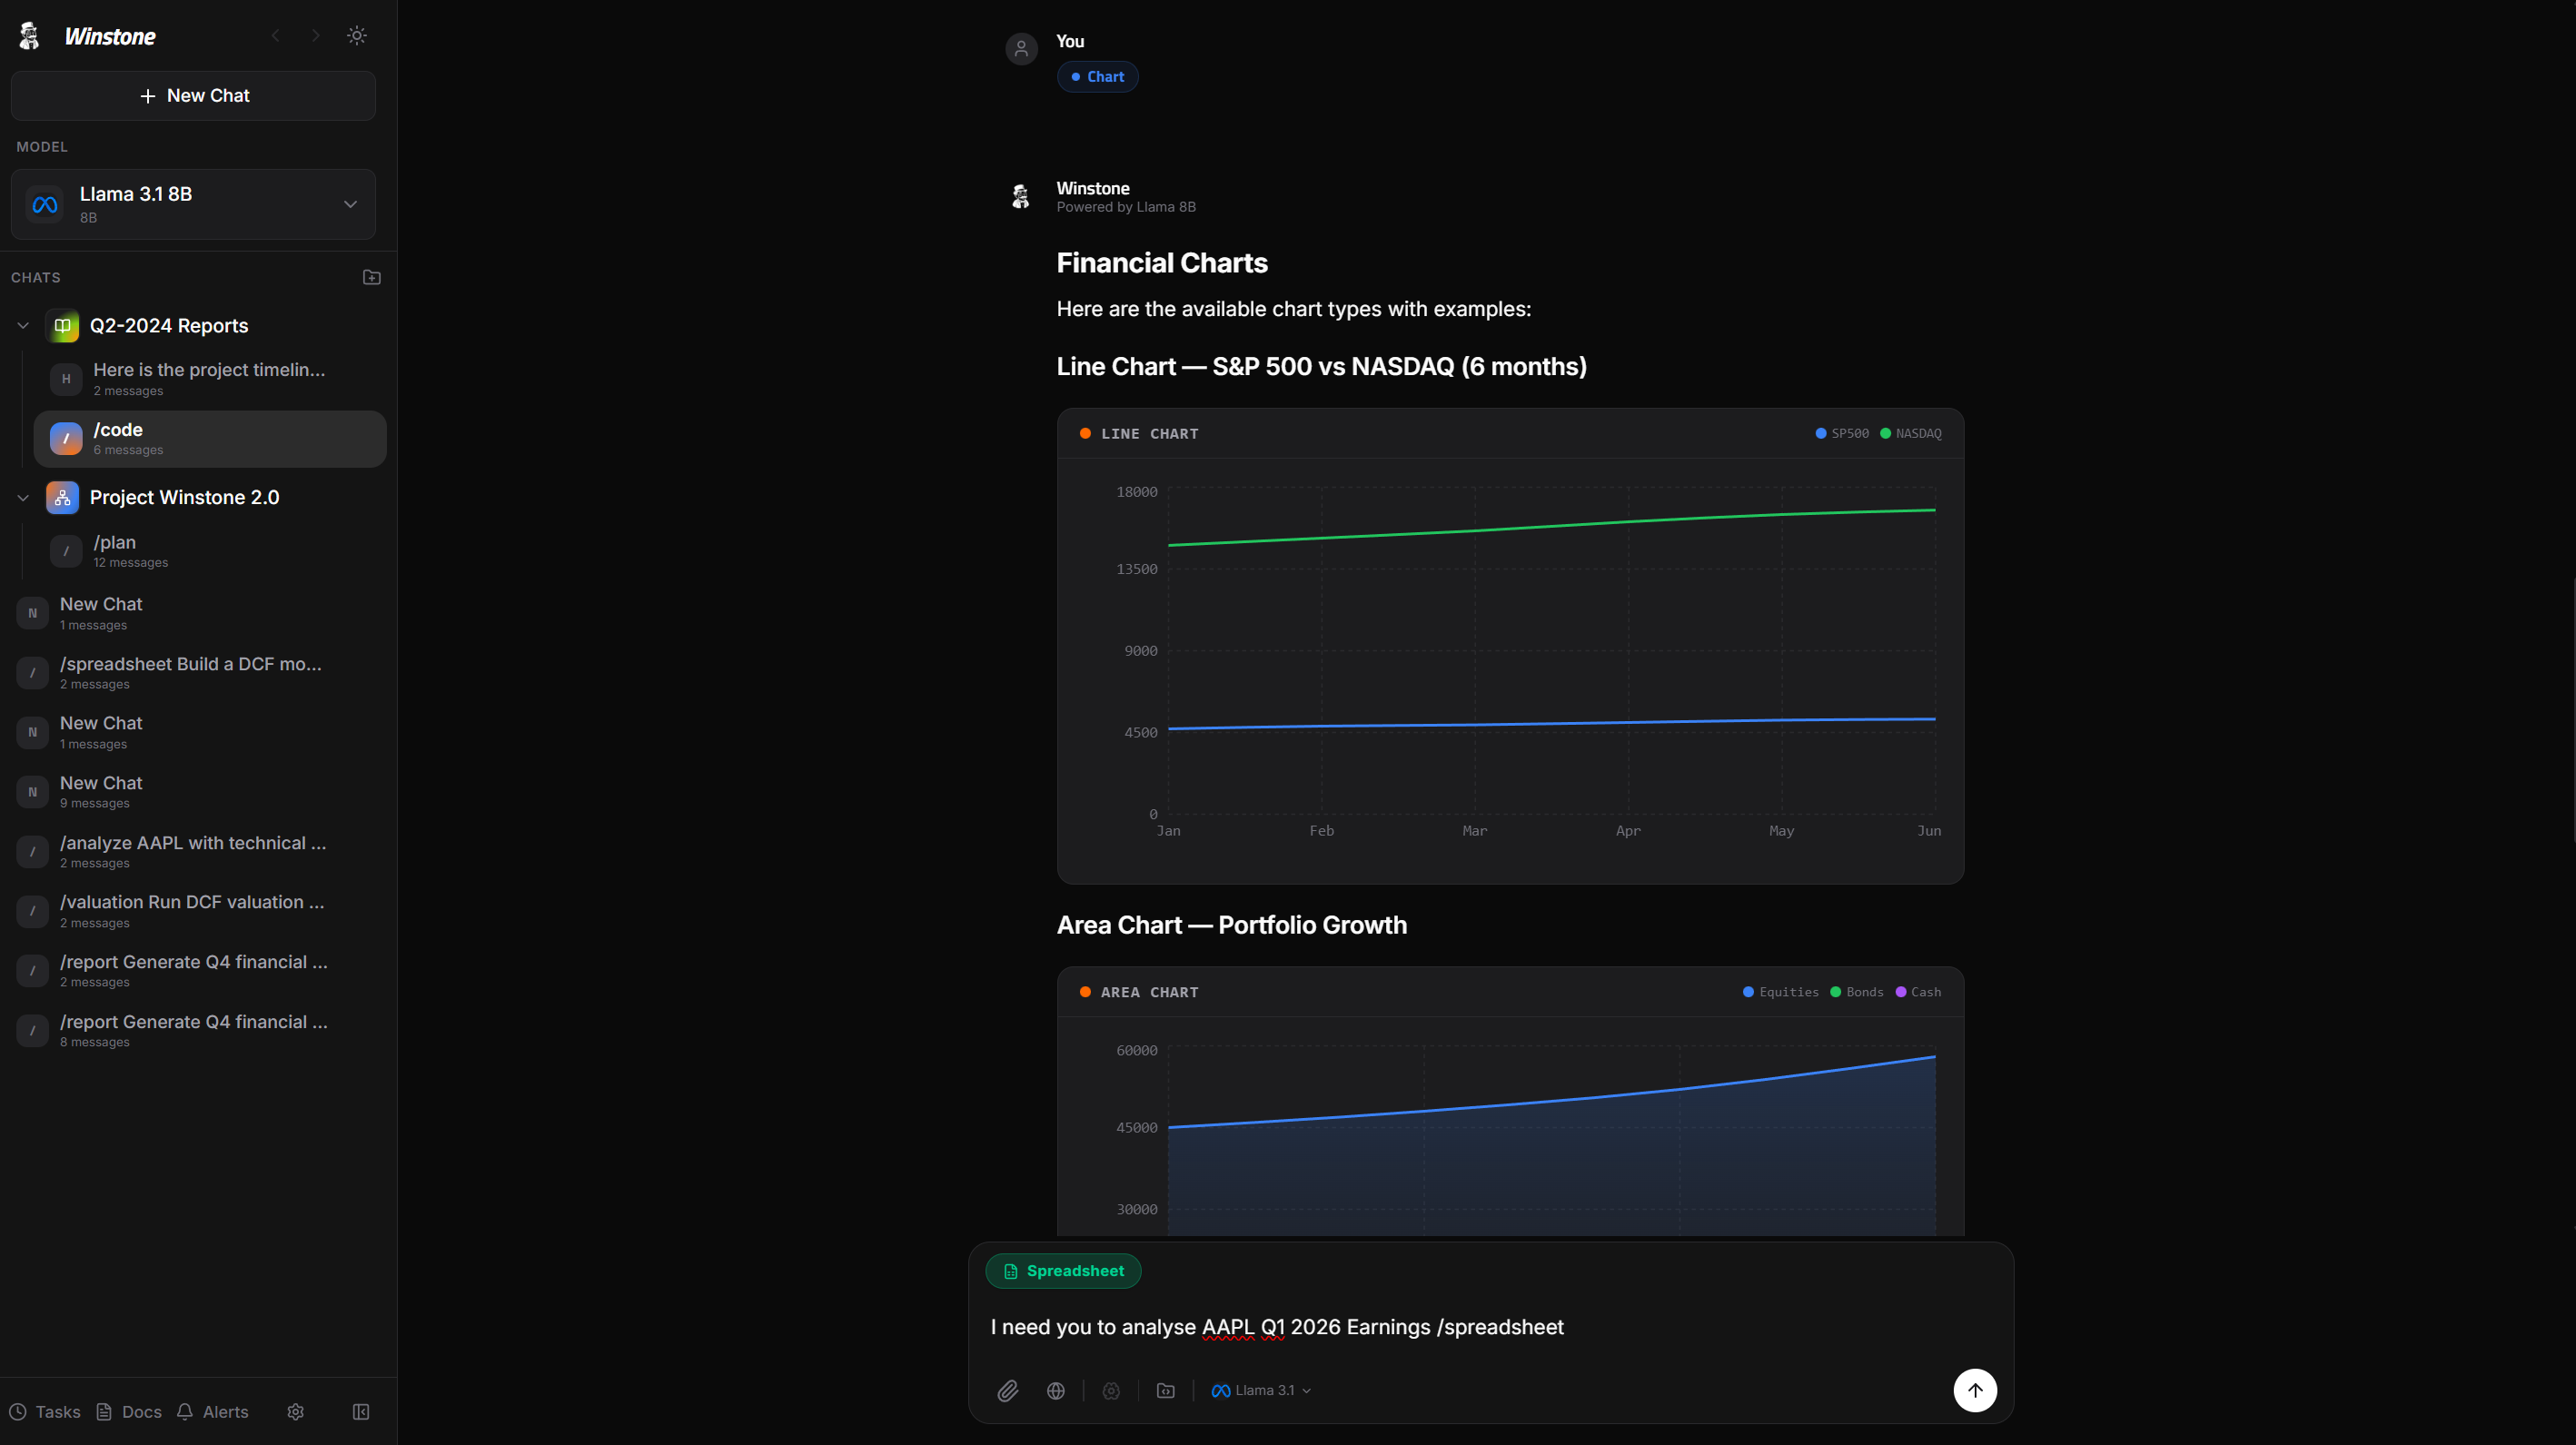Click into the message text input
Screen dimensions: 2576x1445
pyautogui.click(x=1400, y=1327)
